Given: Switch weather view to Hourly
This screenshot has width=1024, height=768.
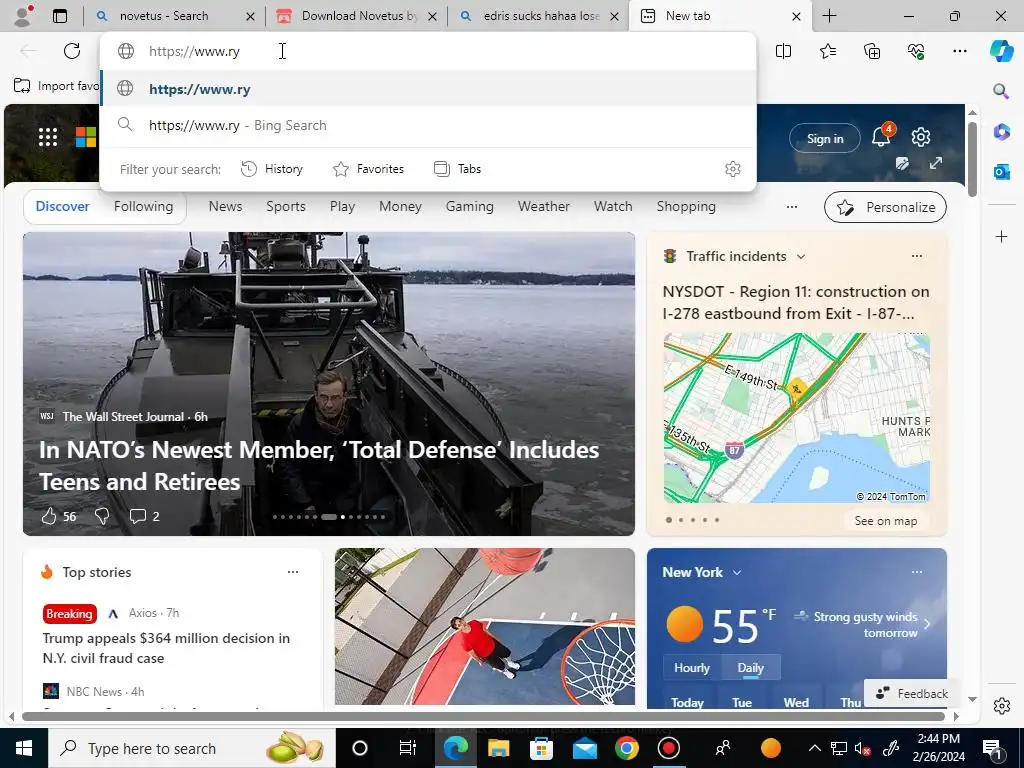Looking at the screenshot, I should [x=692, y=667].
